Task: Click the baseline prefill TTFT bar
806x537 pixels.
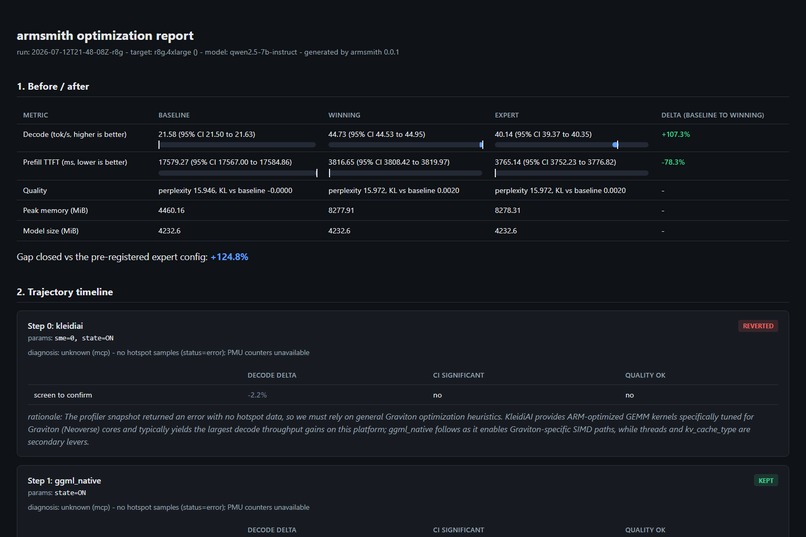Action: click(x=237, y=173)
